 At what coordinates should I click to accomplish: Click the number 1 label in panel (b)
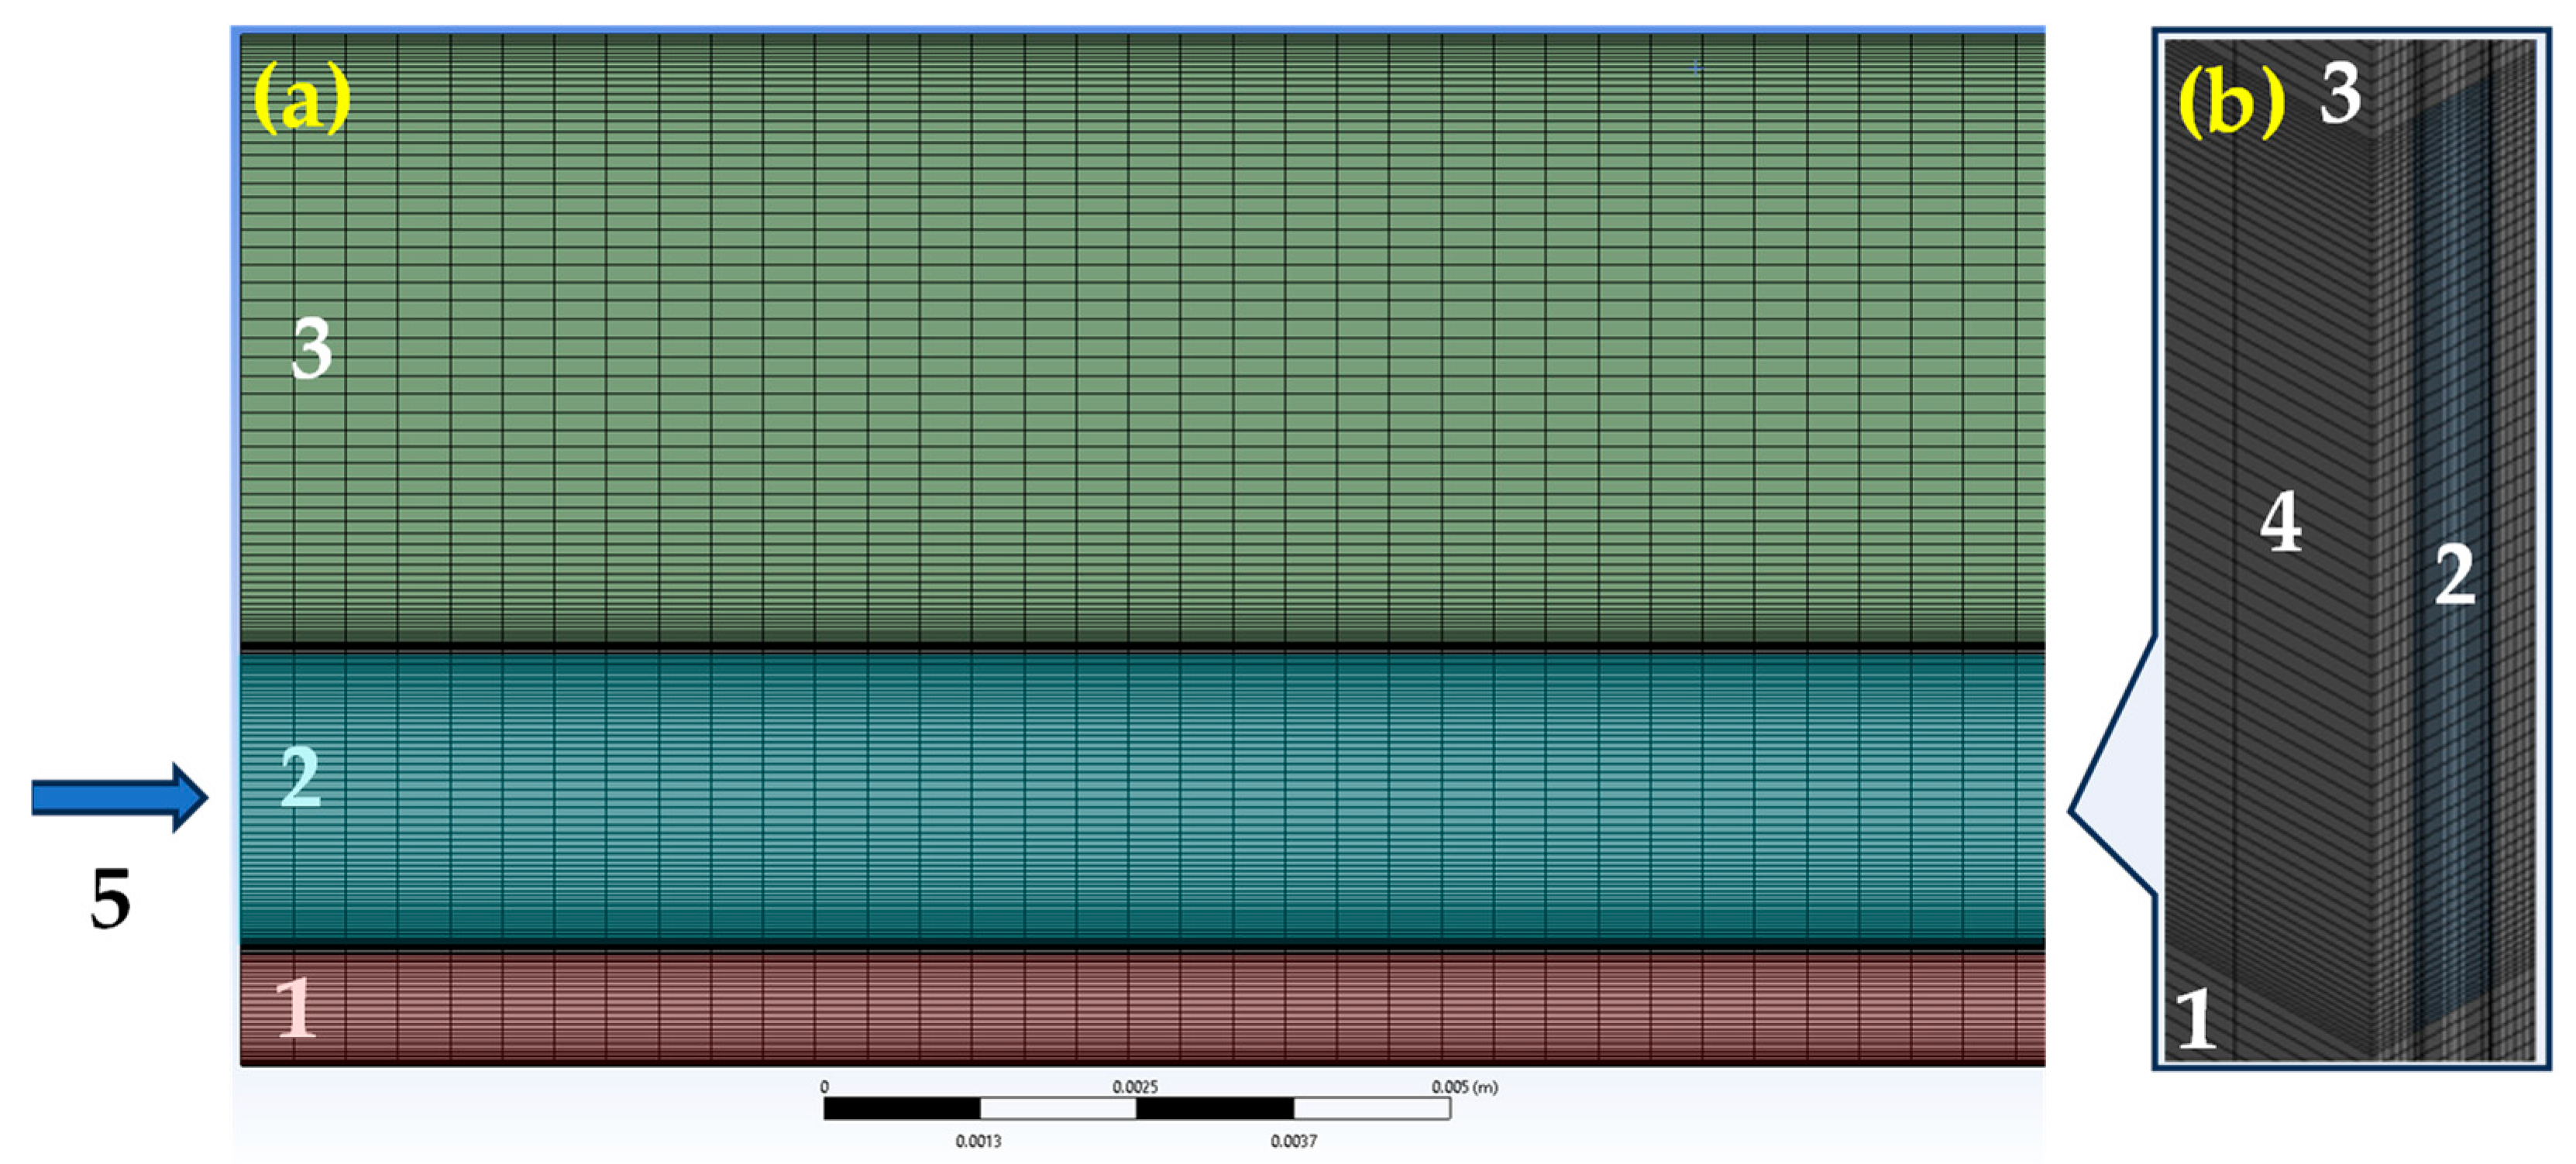click(x=2196, y=1019)
